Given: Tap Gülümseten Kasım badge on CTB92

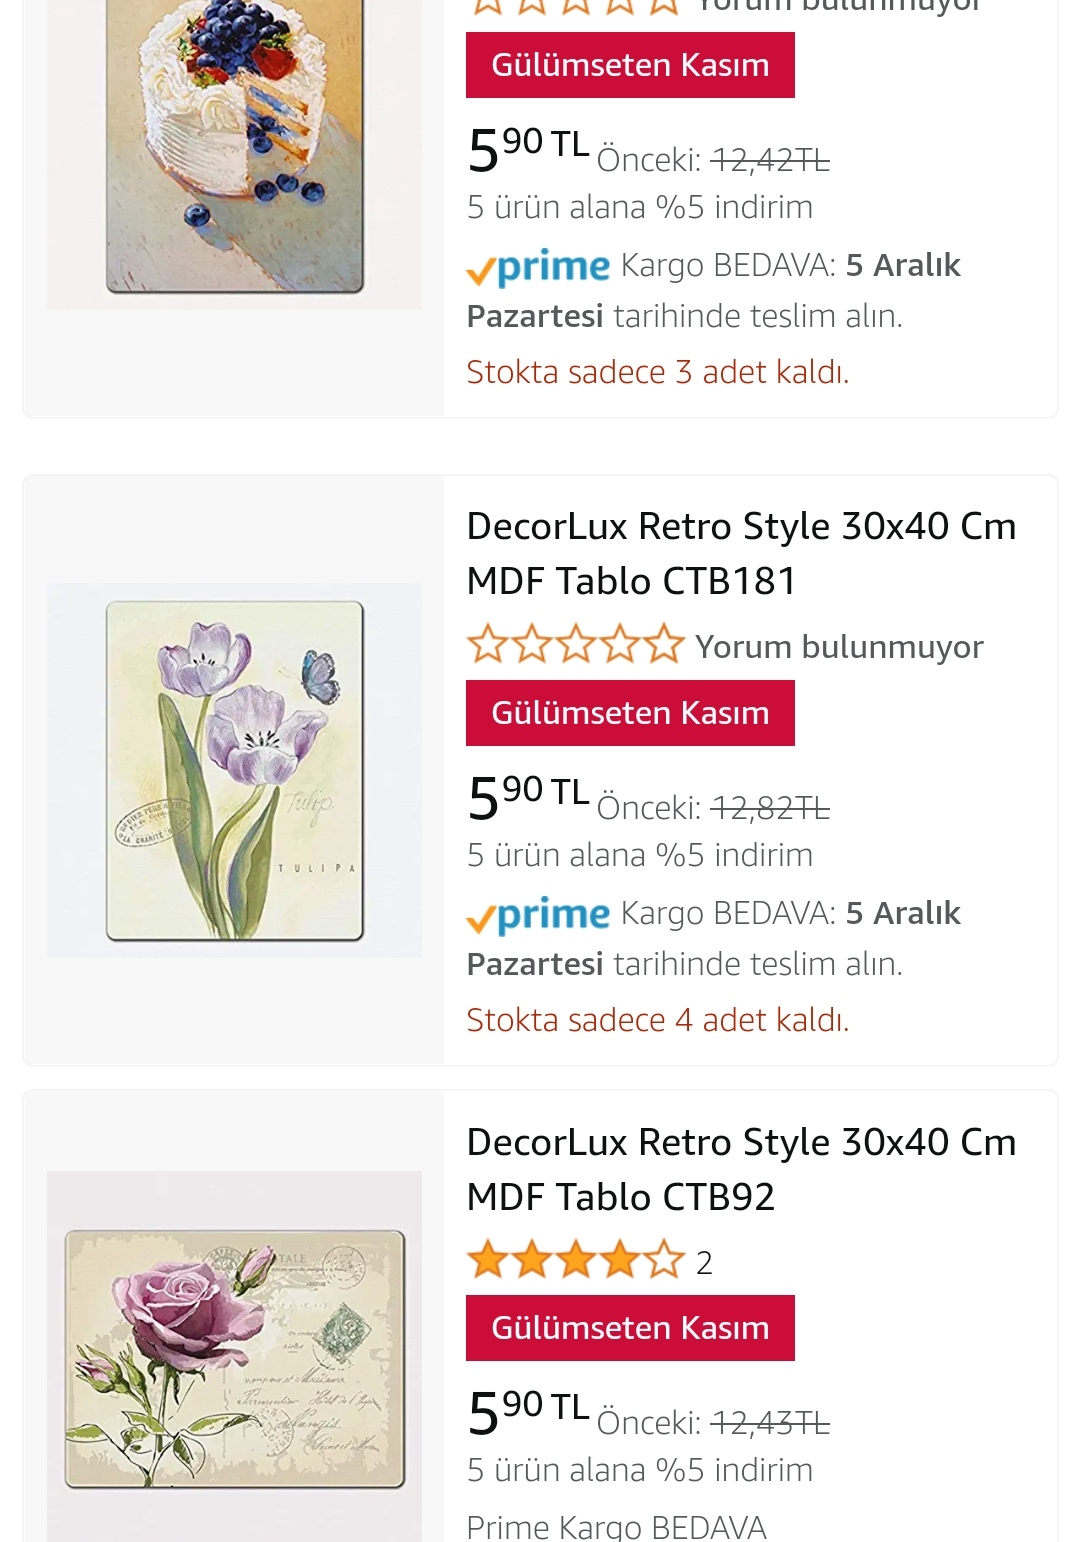Looking at the screenshot, I should pos(630,1328).
